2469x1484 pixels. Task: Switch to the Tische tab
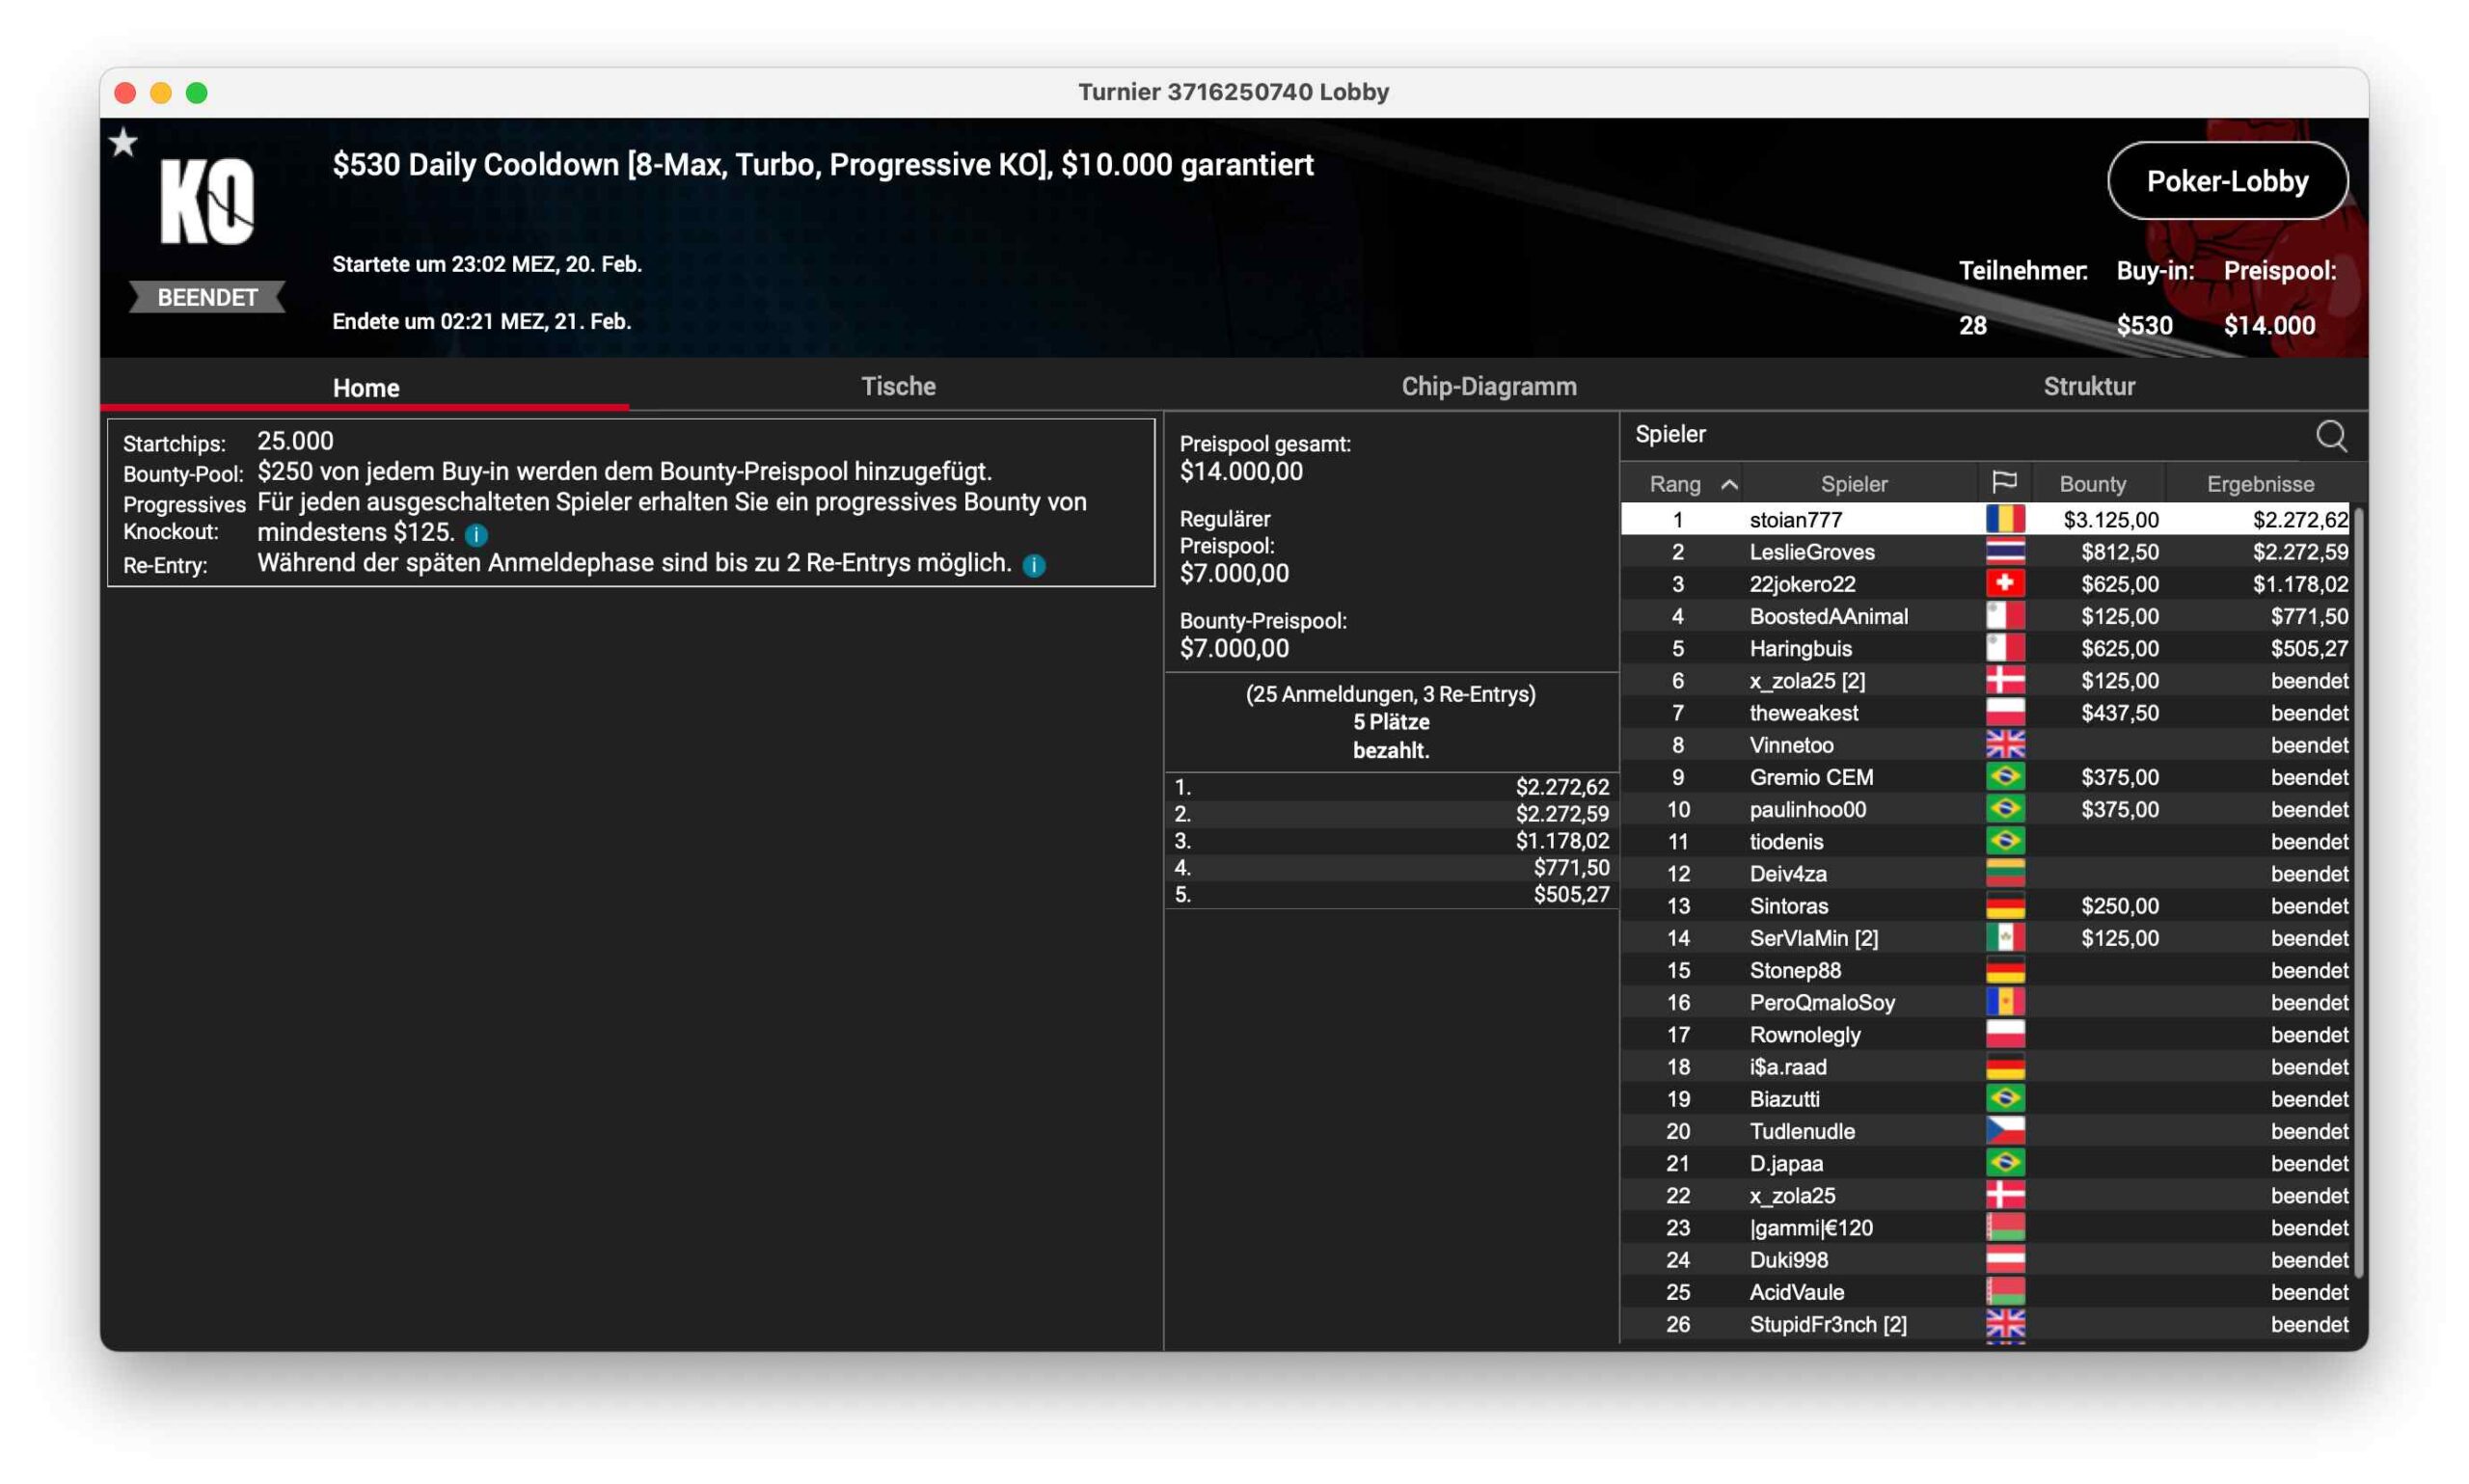point(898,387)
